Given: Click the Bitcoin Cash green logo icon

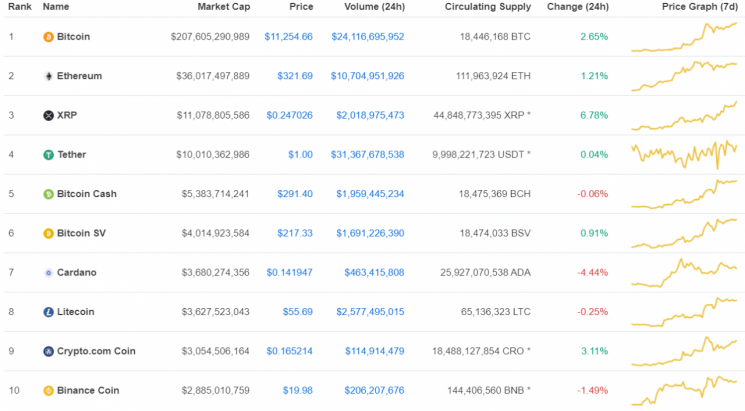Looking at the screenshot, I should [x=48, y=194].
